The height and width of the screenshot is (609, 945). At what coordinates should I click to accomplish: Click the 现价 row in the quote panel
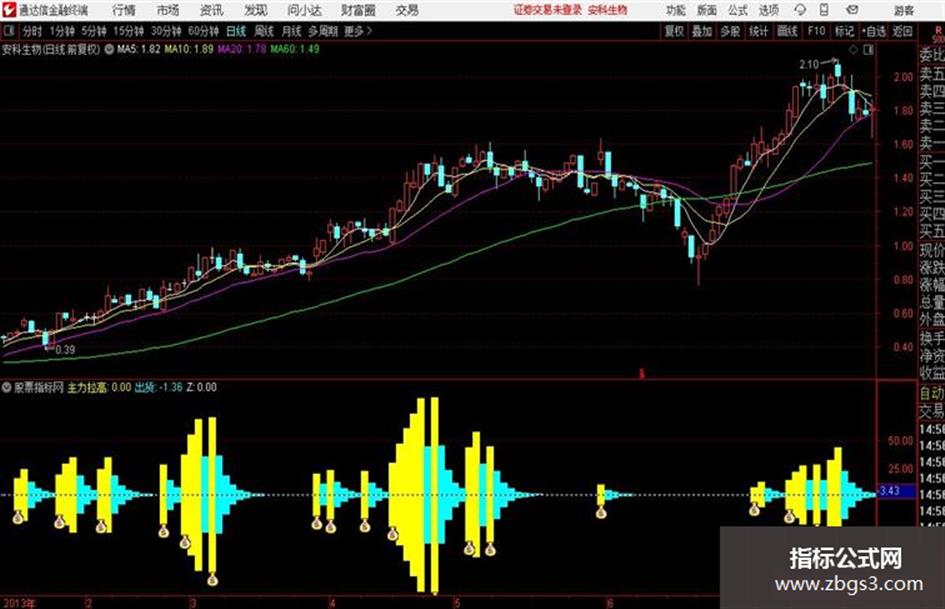[931, 250]
